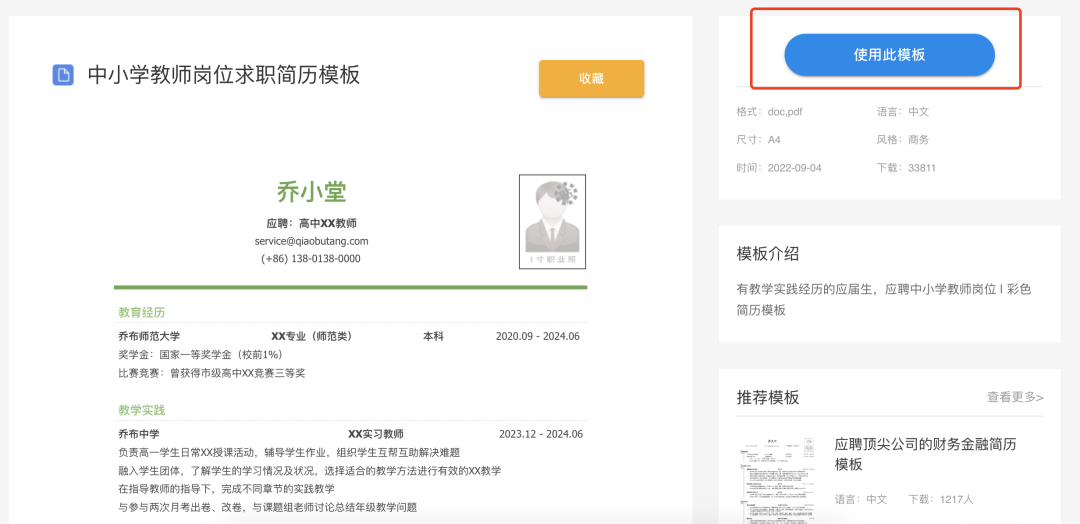Open the 查看更多 link
Screen dimensions: 1080x524
click(x=1015, y=397)
